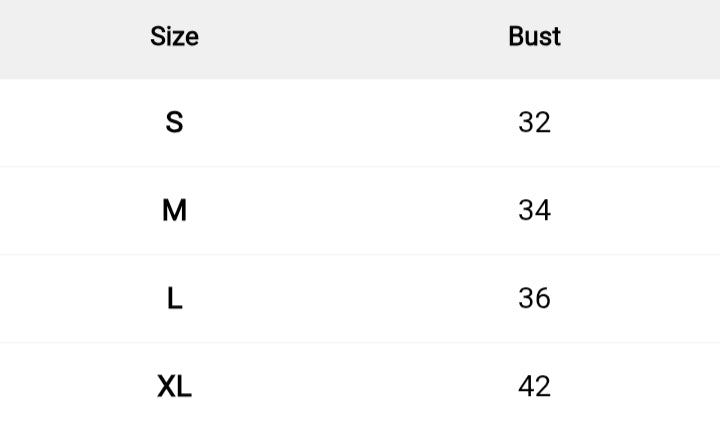Click gray header area right of Bust

[650, 37]
